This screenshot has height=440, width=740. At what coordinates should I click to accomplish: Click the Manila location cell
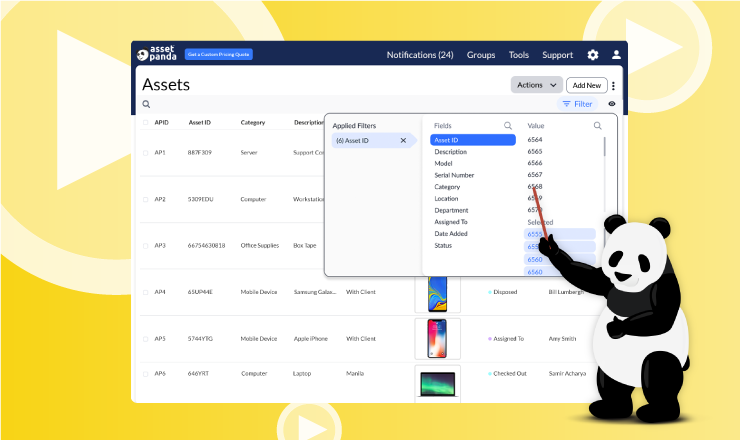[355, 373]
